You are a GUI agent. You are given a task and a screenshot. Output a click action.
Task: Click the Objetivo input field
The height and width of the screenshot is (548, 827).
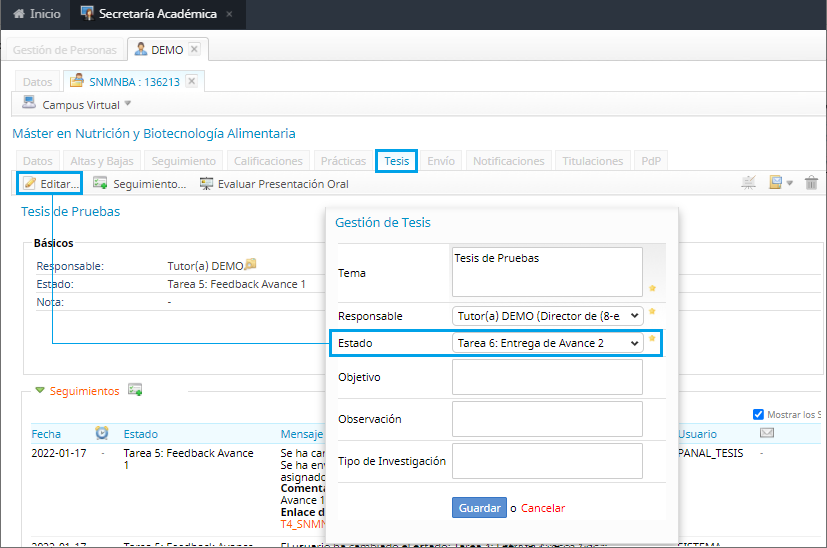pyautogui.click(x=547, y=377)
